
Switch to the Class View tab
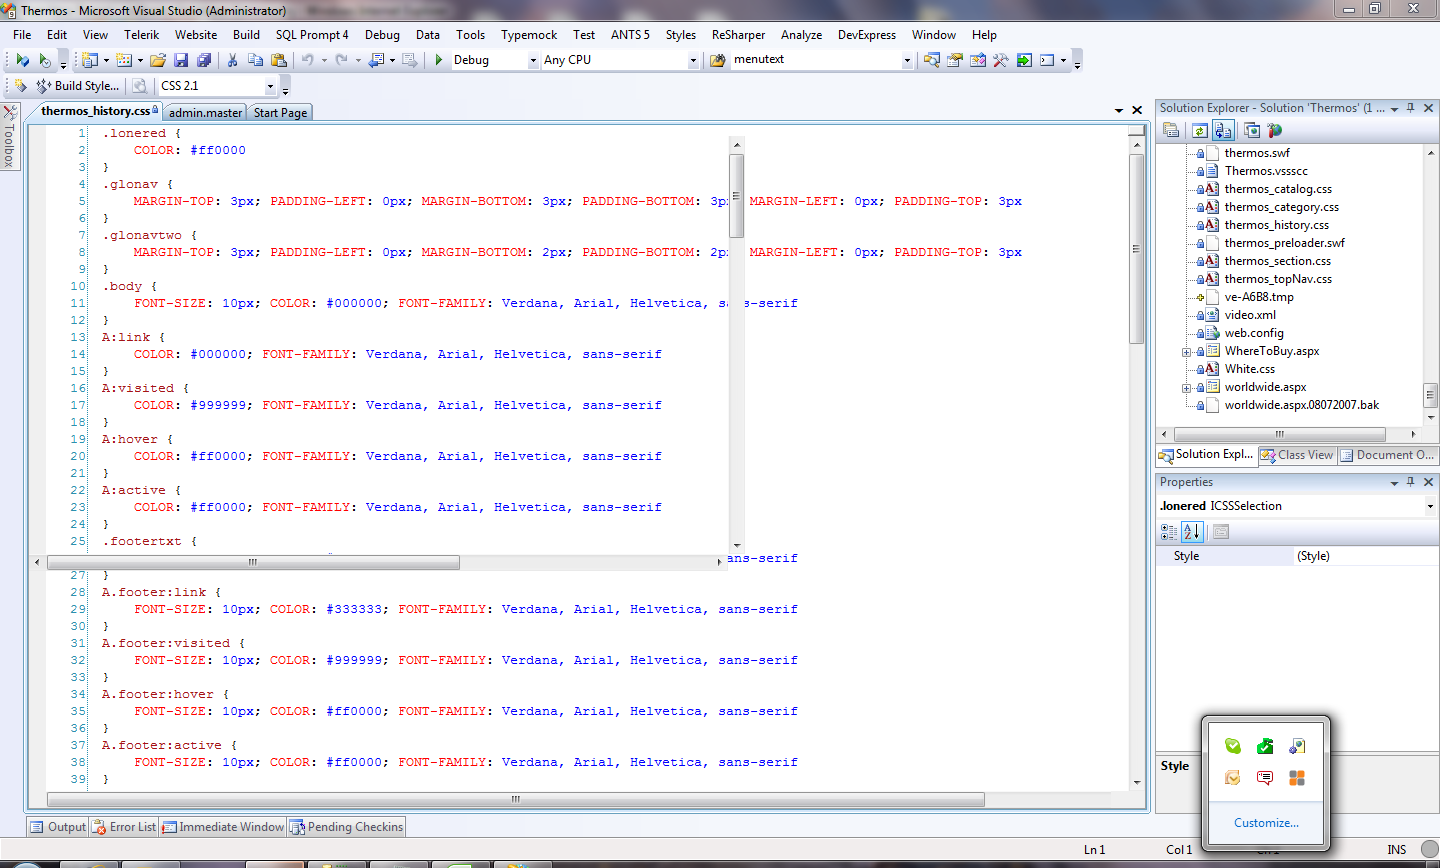1297,455
